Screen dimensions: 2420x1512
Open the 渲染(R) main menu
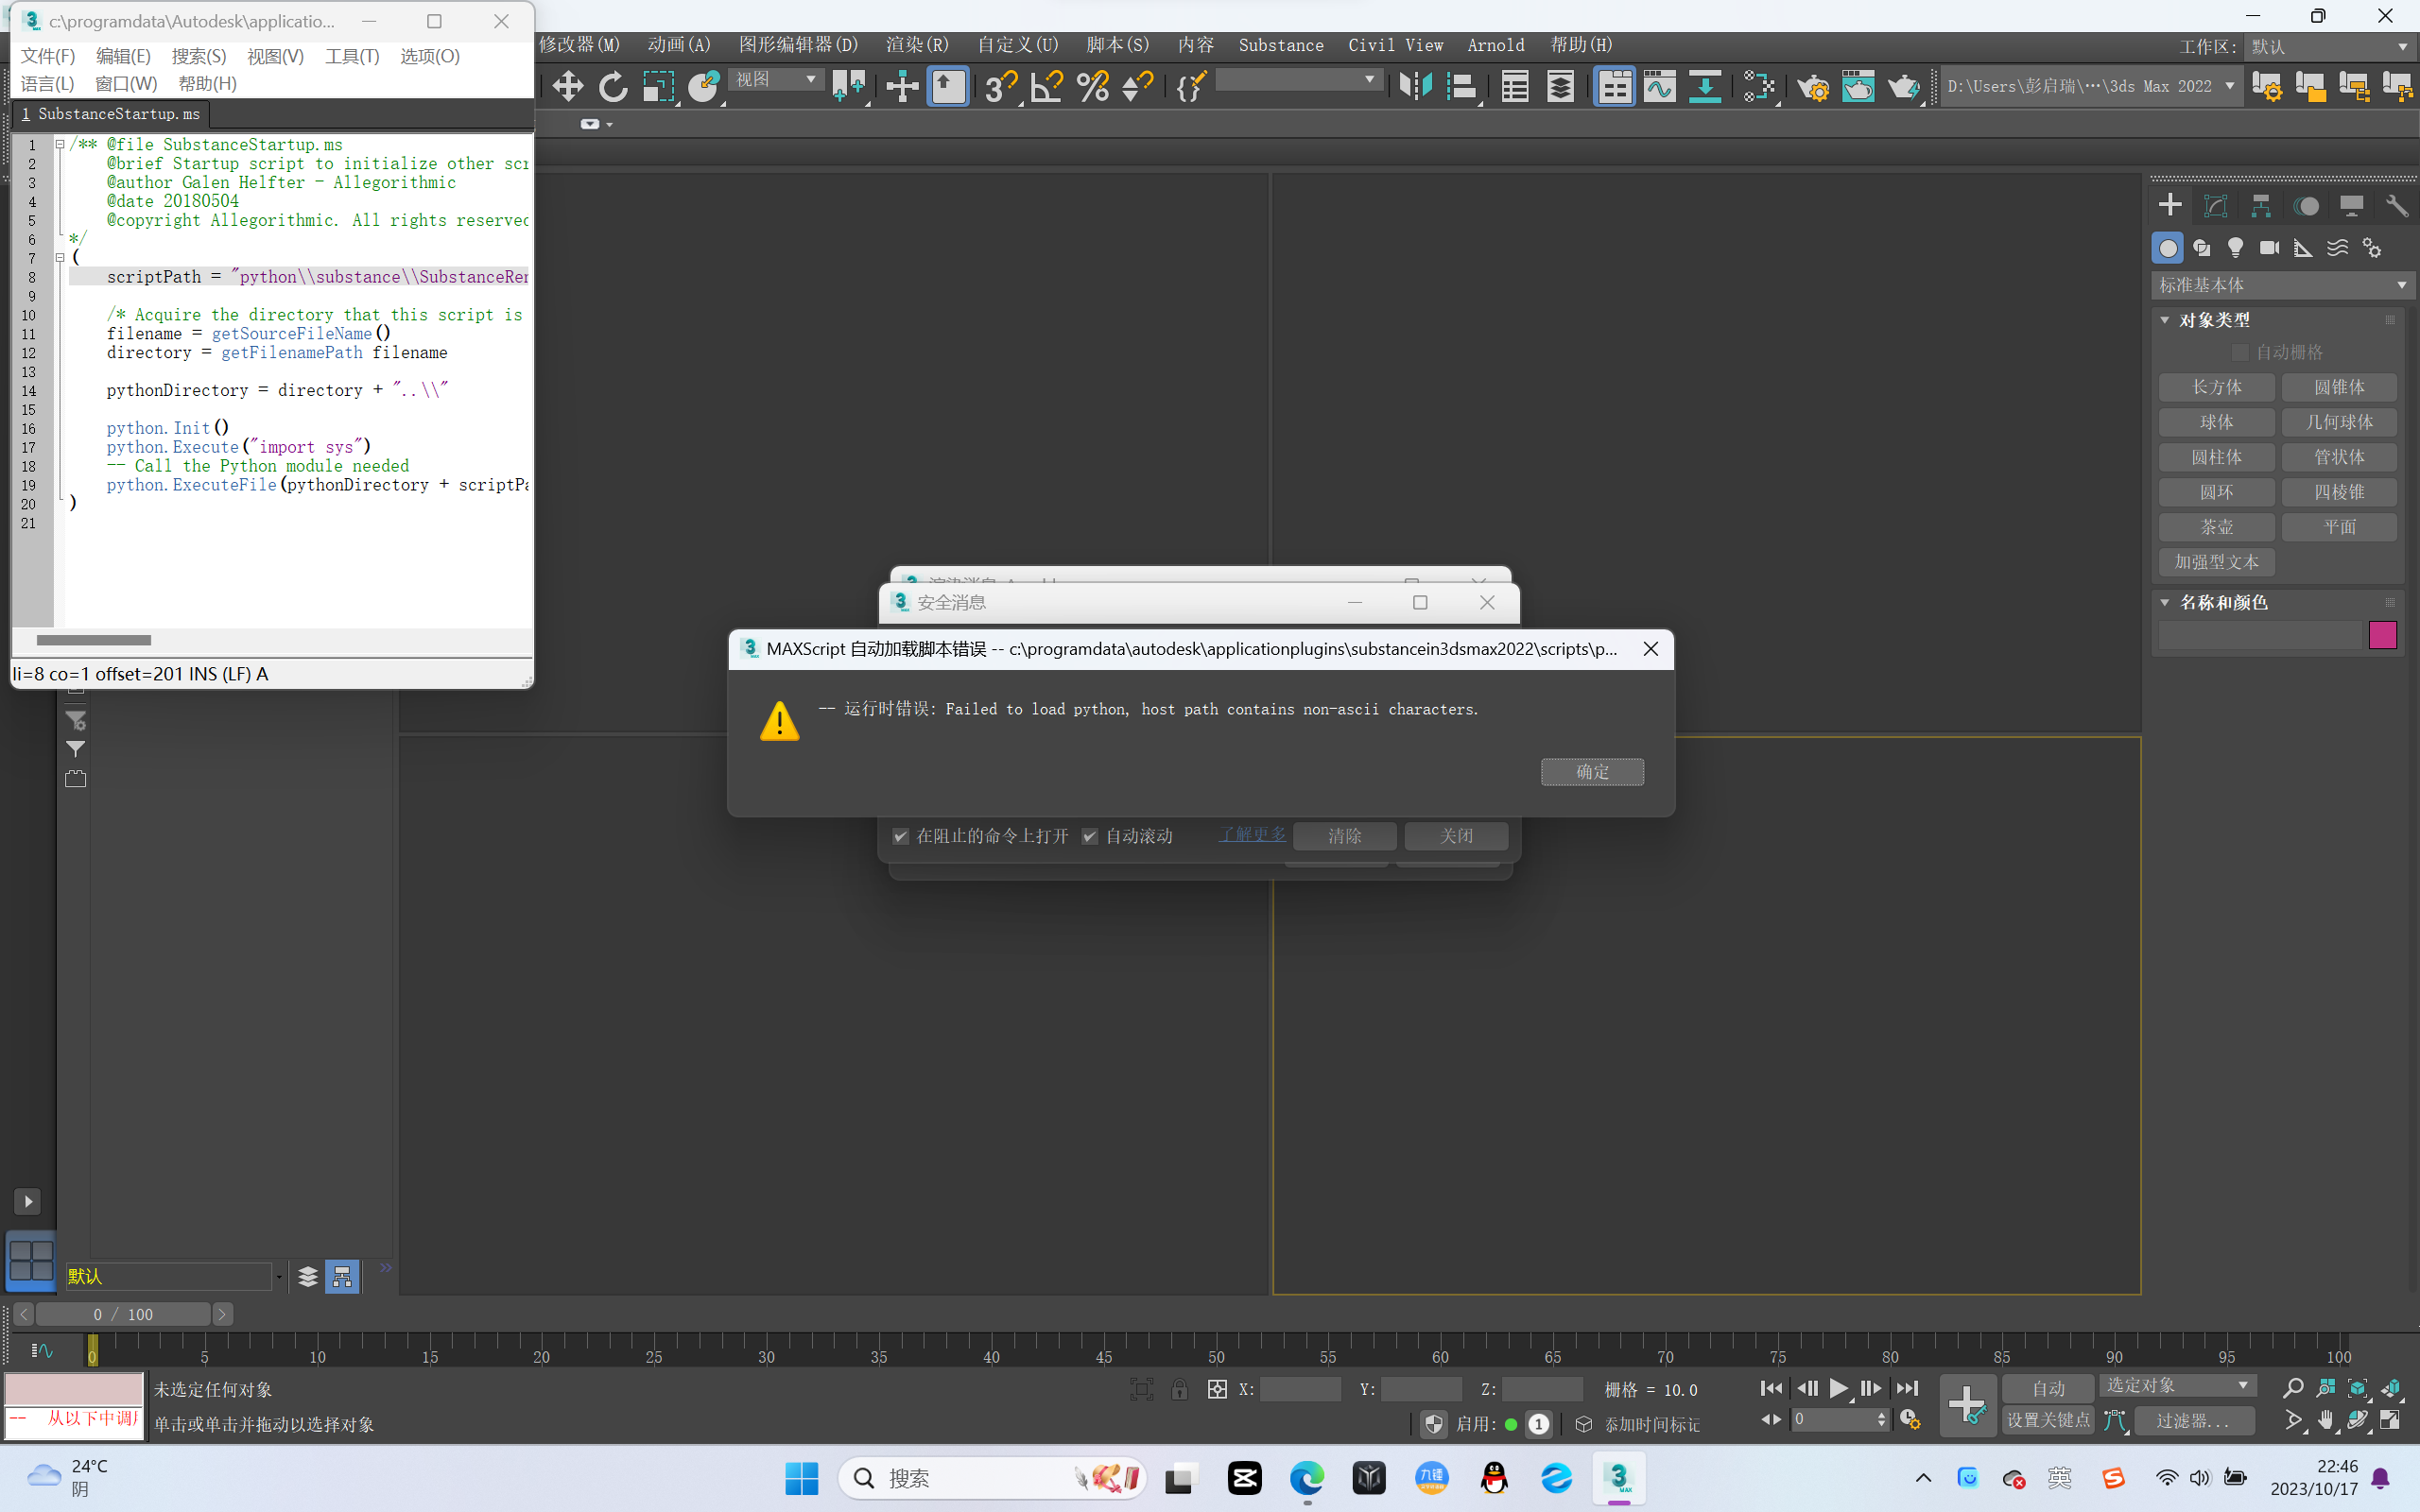pos(917,45)
